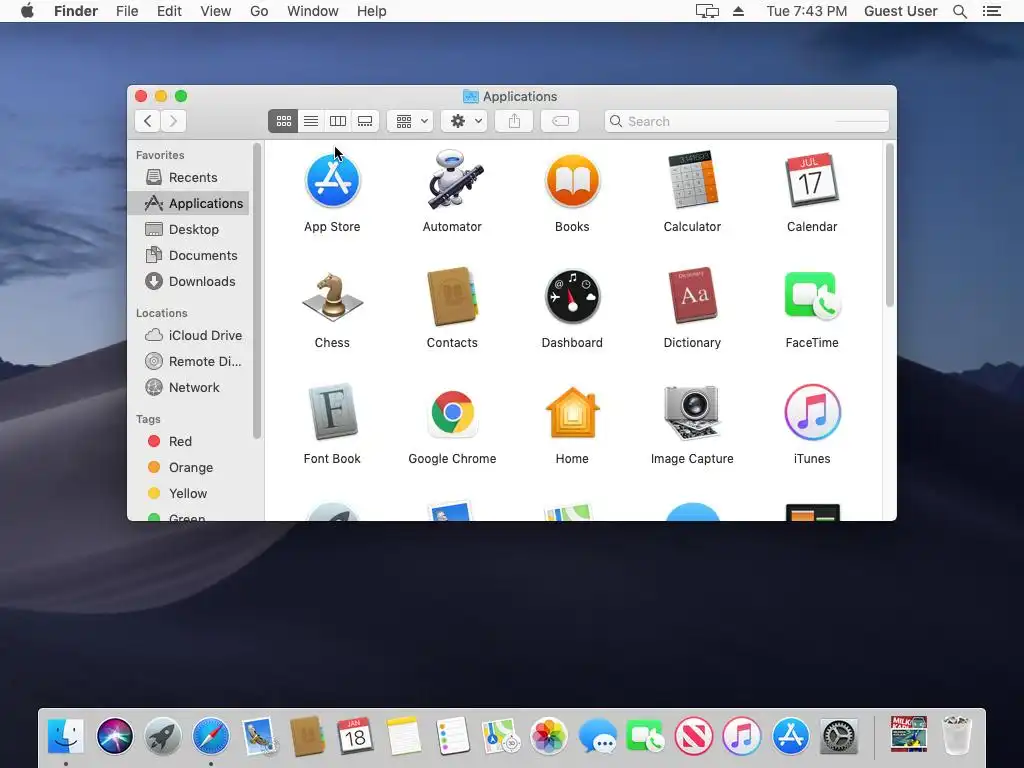Select the Font Book app icon
This screenshot has width=1024, height=768.
[332, 412]
